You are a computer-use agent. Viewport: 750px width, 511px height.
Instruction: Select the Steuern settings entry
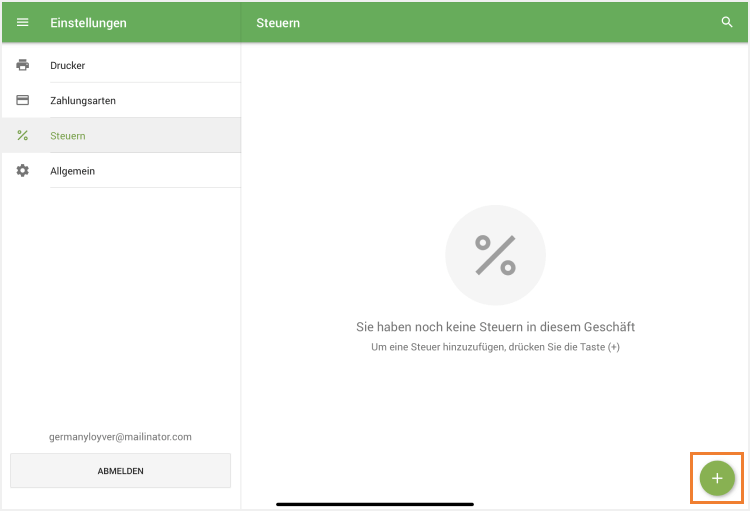(68, 136)
